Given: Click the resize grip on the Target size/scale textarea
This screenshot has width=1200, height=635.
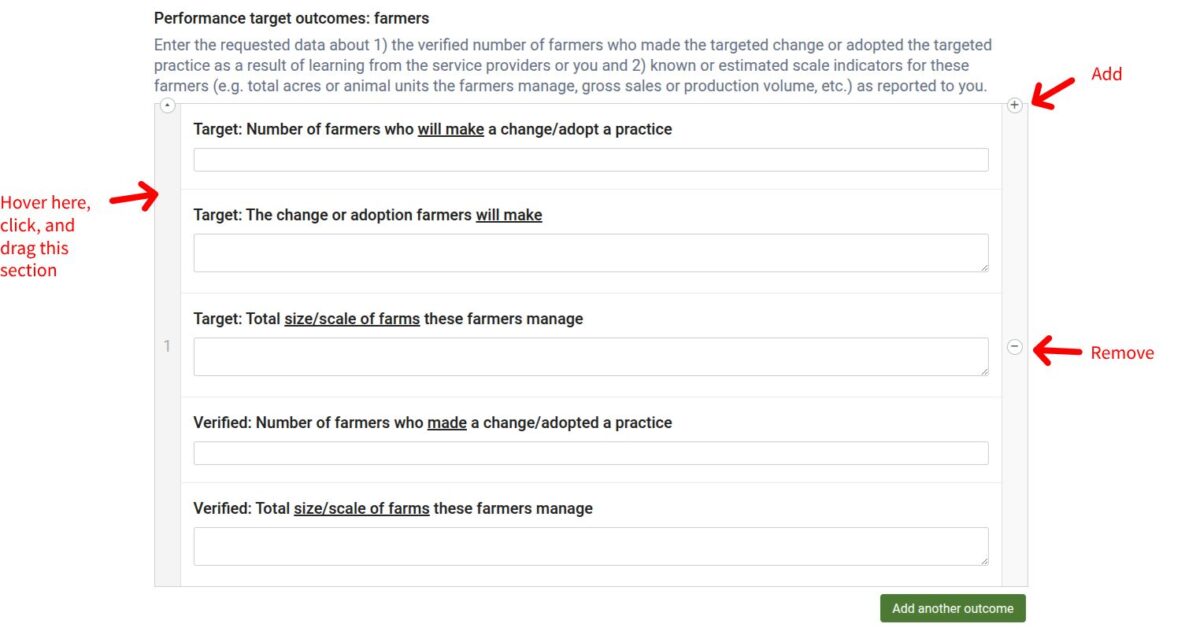Looking at the screenshot, I should pos(984,371).
